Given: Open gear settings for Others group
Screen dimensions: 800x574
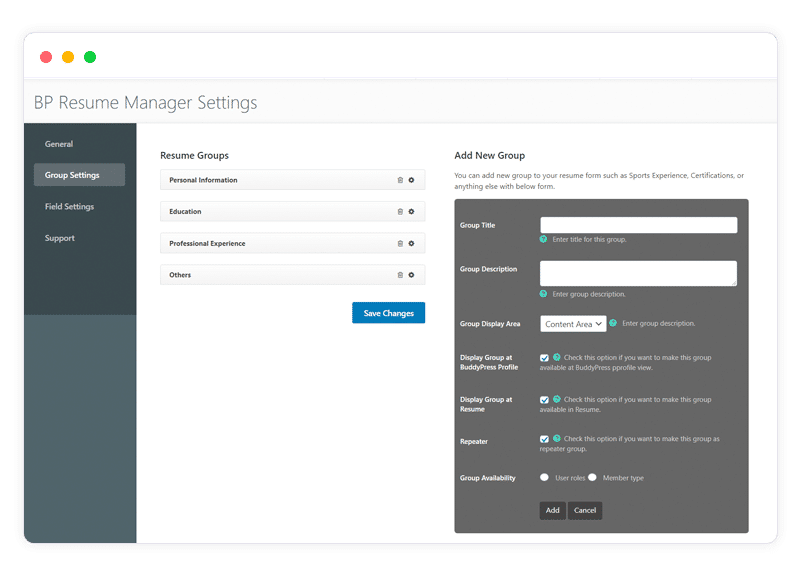Looking at the screenshot, I should [x=411, y=275].
